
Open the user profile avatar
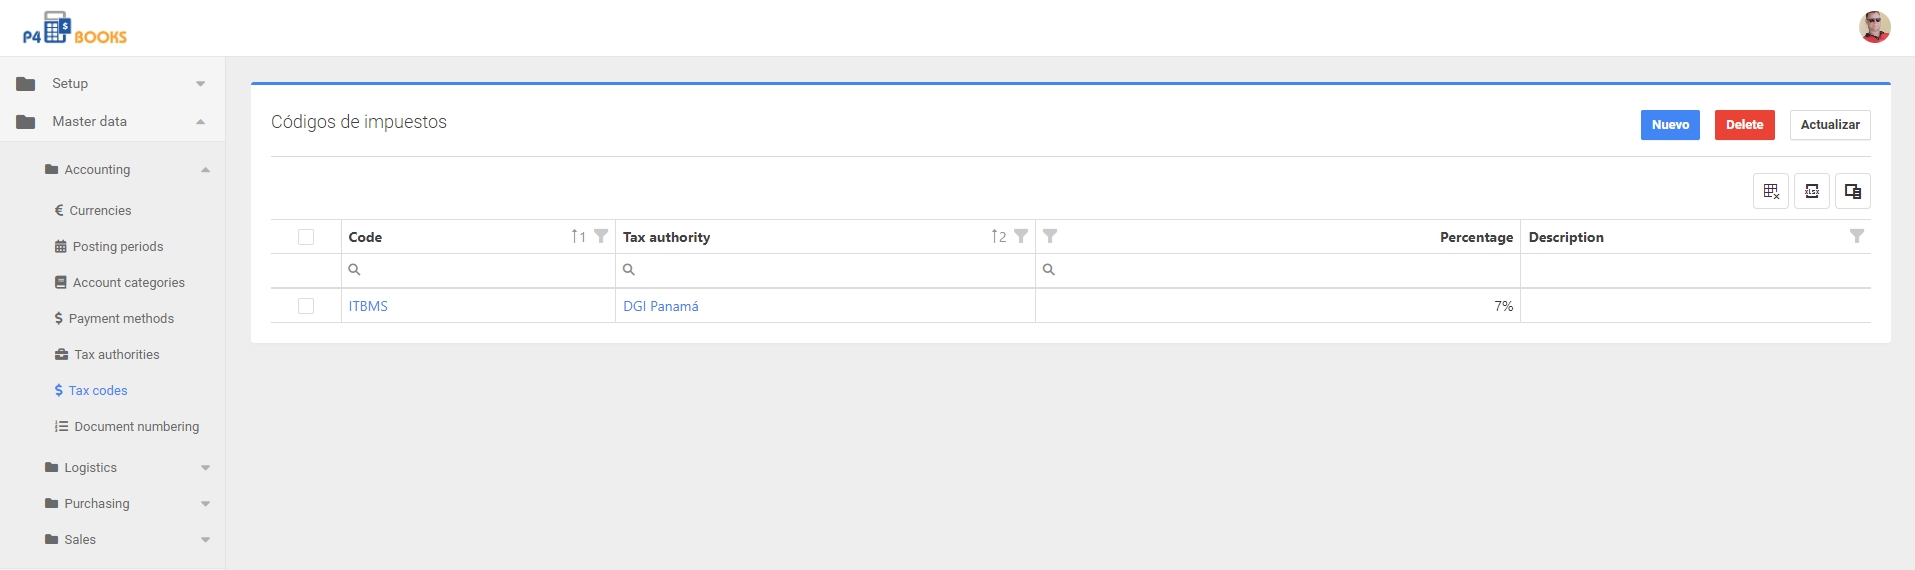pyautogui.click(x=1874, y=27)
